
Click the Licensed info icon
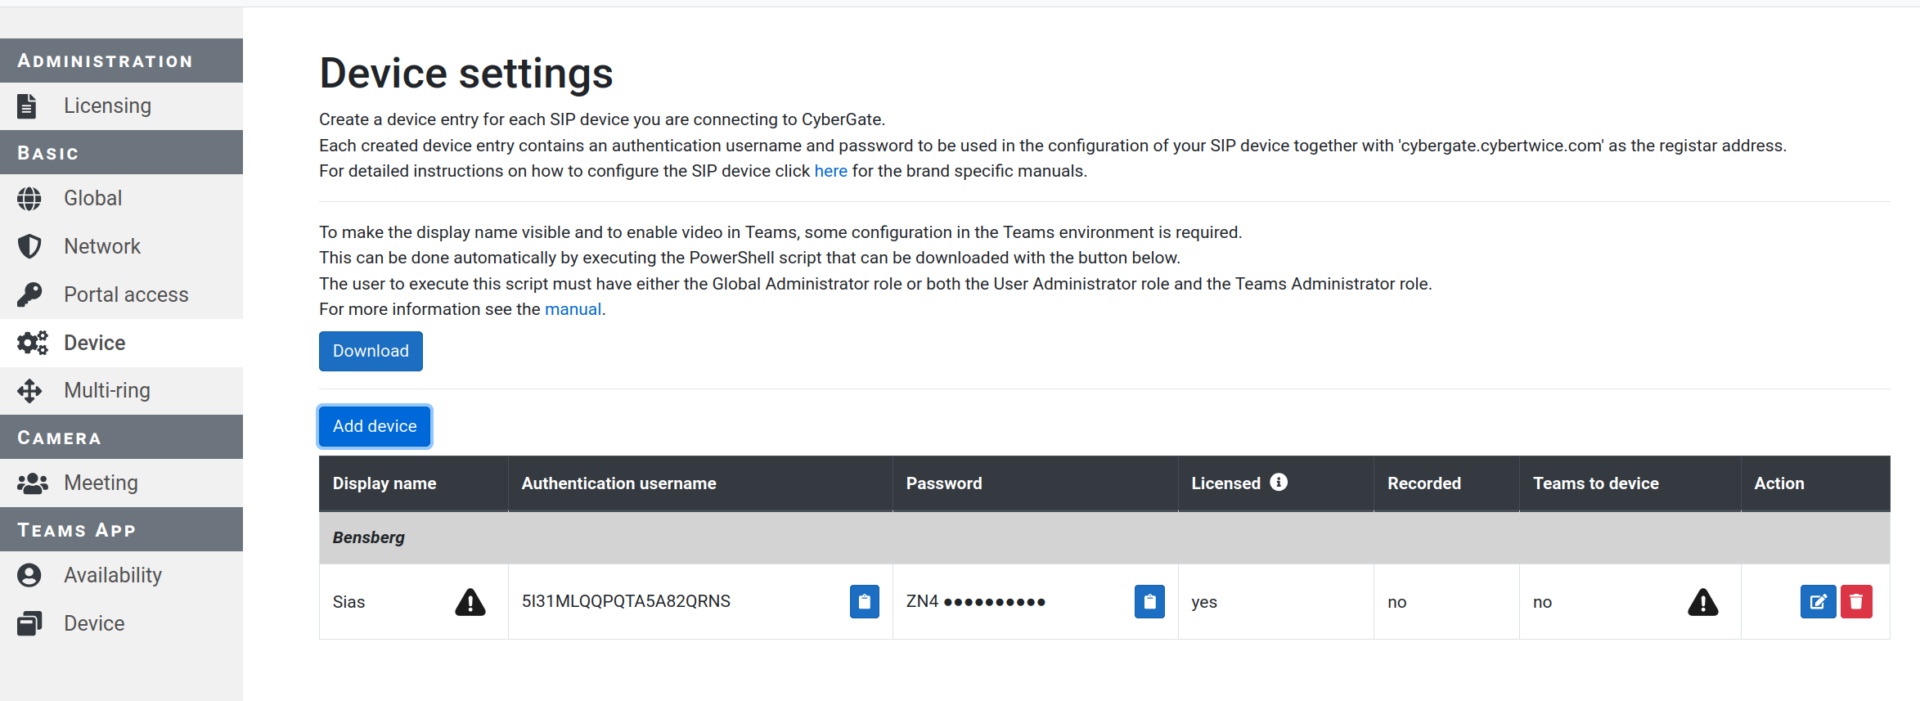(x=1278, y=482)
